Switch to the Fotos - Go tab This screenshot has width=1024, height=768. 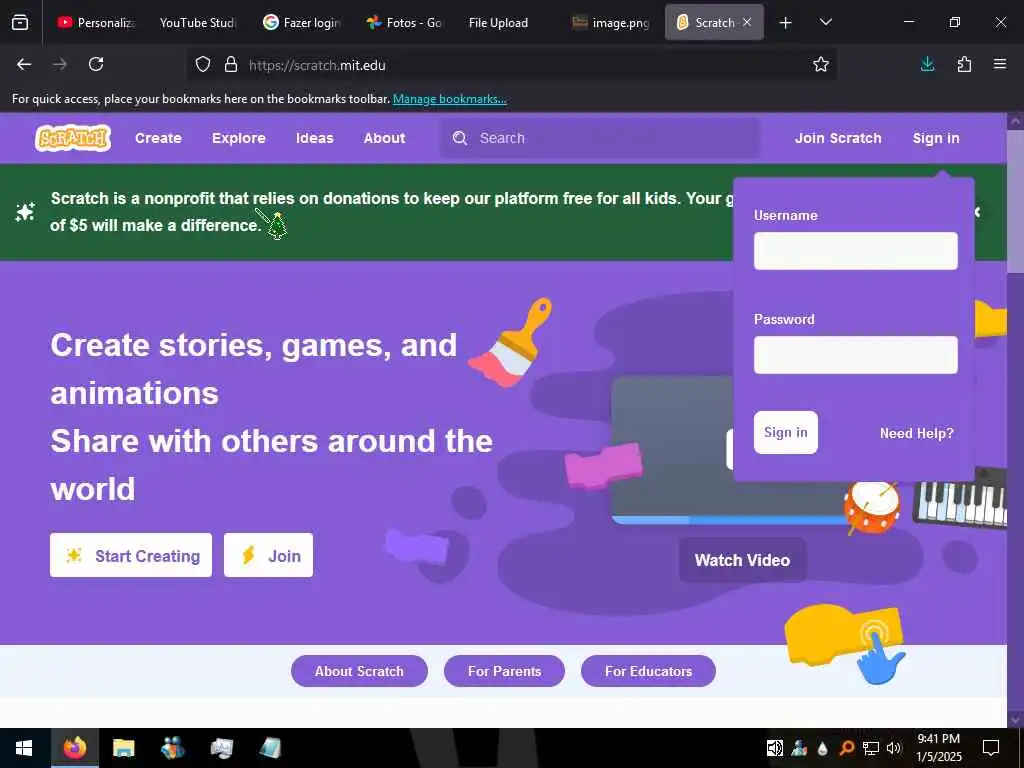pos(405,22)
